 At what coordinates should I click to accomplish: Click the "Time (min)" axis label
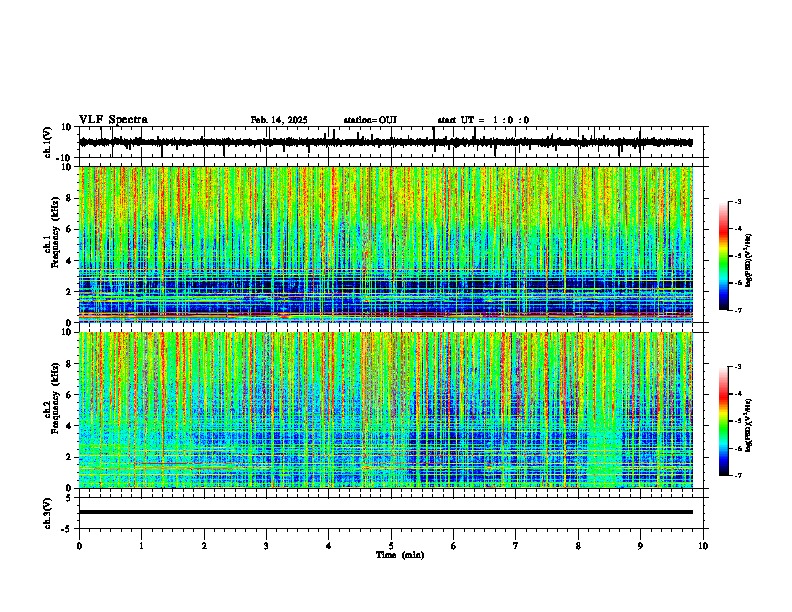(x=400, y=555)
